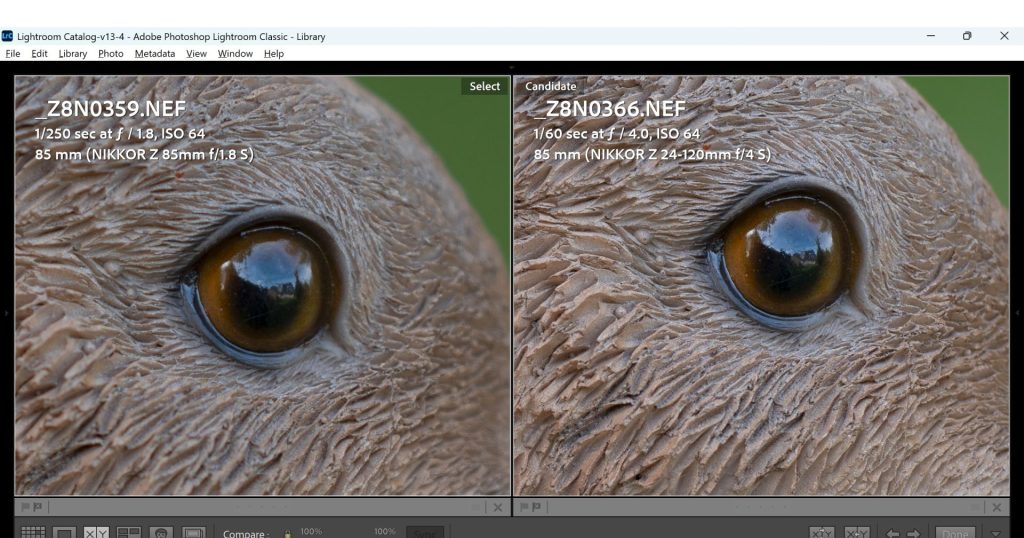Switch to Loupe view icon
The image size is (1024, 538).
[64, 533]
